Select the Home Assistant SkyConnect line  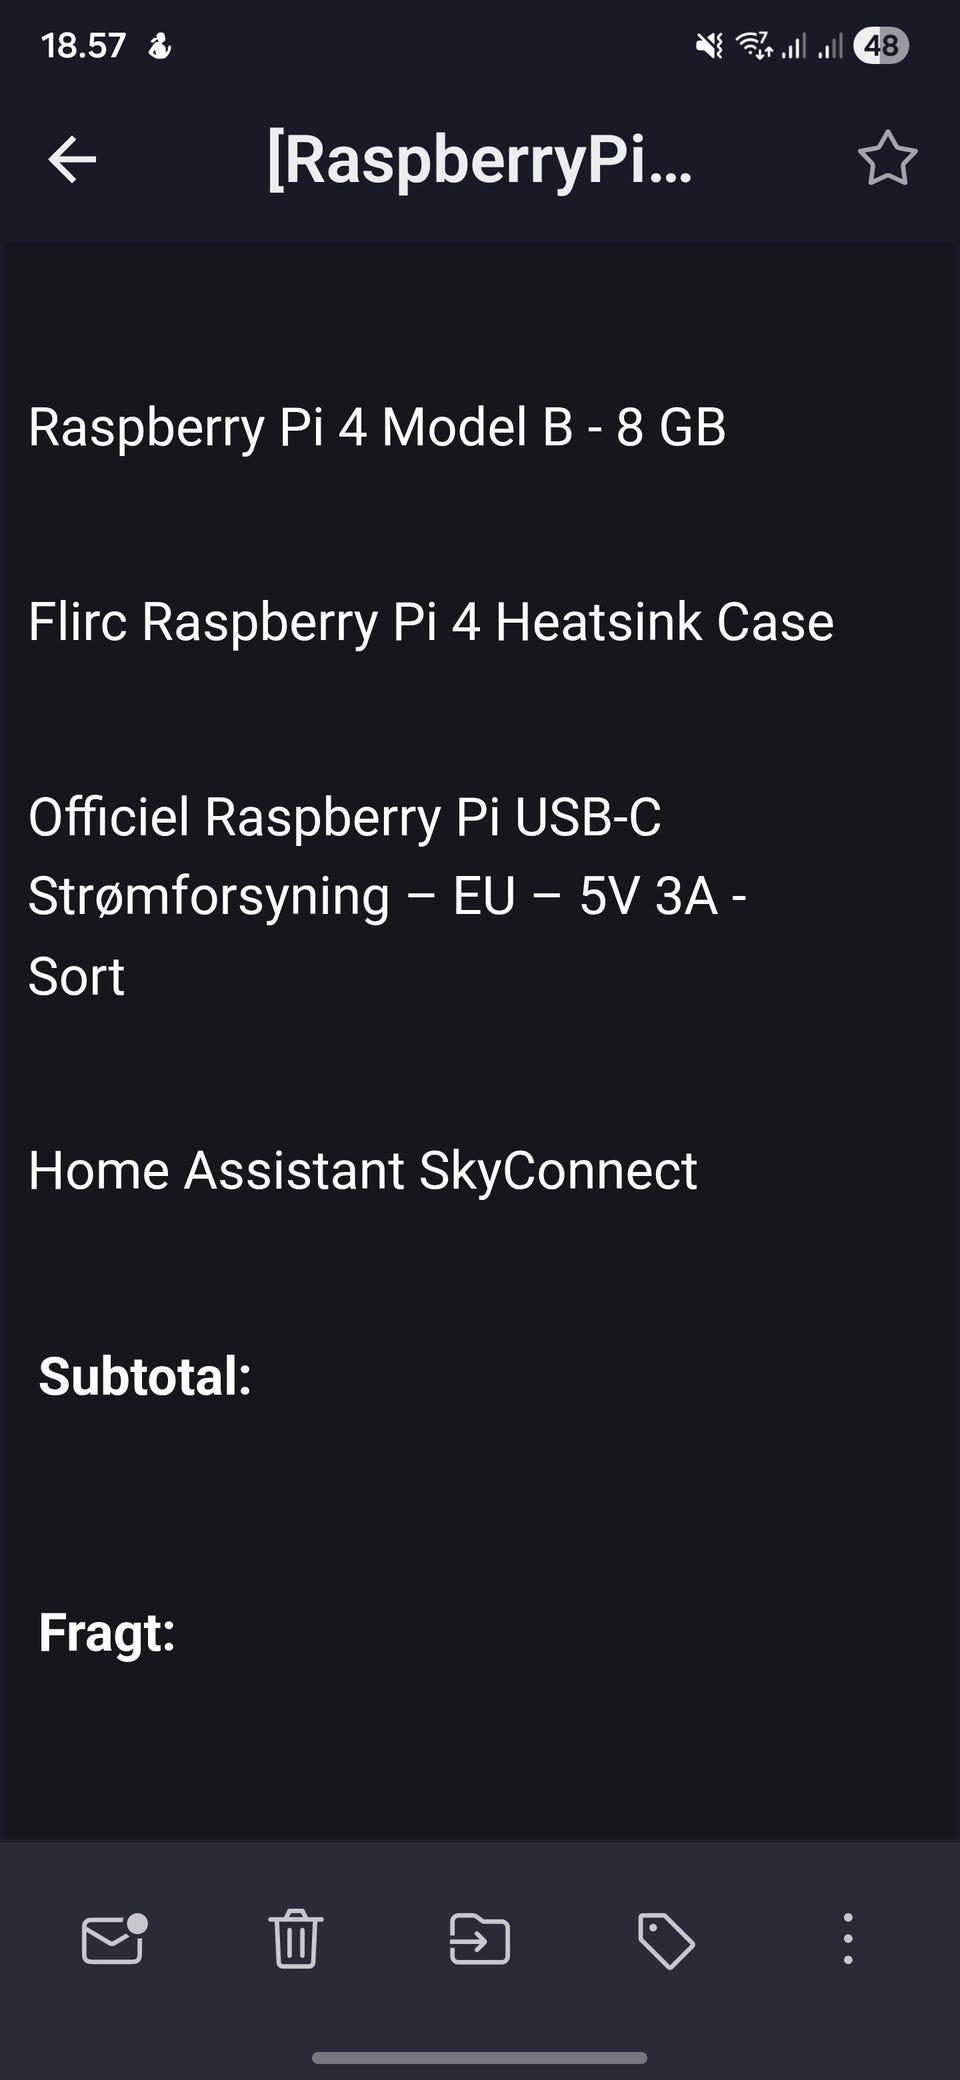363,1170
